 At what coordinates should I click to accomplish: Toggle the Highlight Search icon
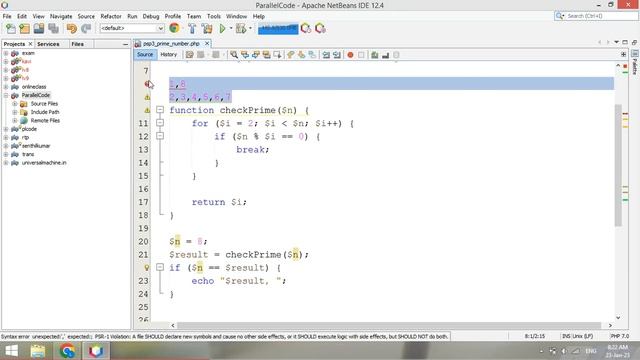(267, 55)
